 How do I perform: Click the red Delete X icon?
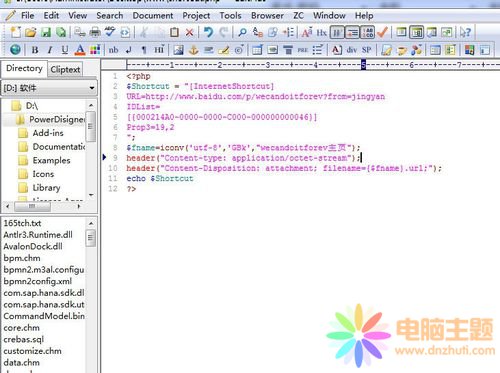coord(189,32)
